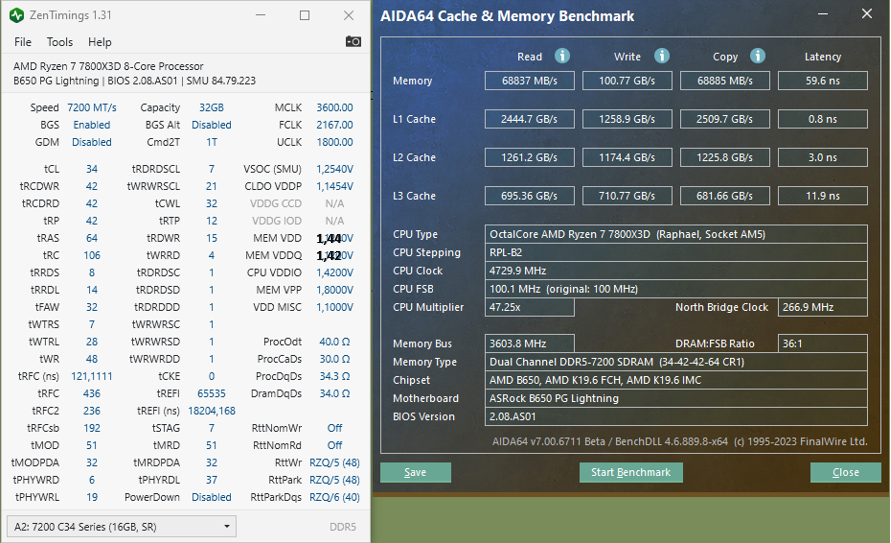Click the CPU FSB field 100.1 MHz

click(676, 289)
